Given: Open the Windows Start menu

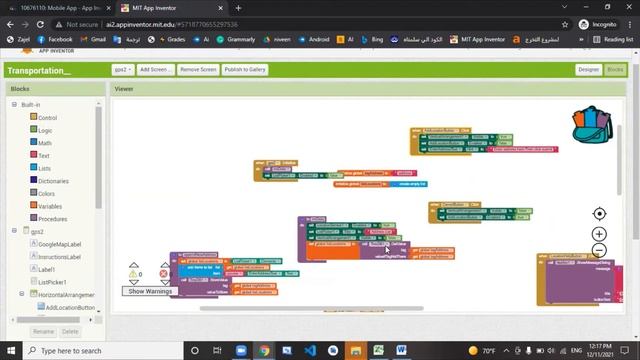Looking at the screenshot, I should pos(11,351).
